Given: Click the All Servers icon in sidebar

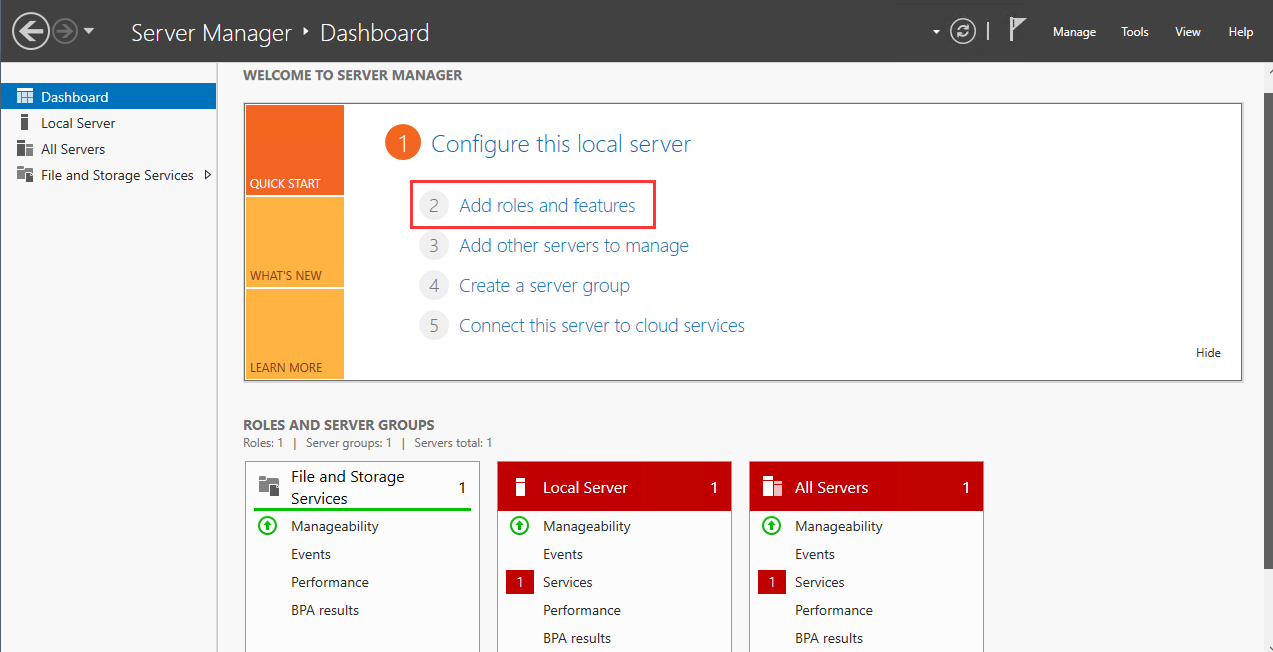Looking at the screenshot, I should pyautogui.click(x=25, y=148).
